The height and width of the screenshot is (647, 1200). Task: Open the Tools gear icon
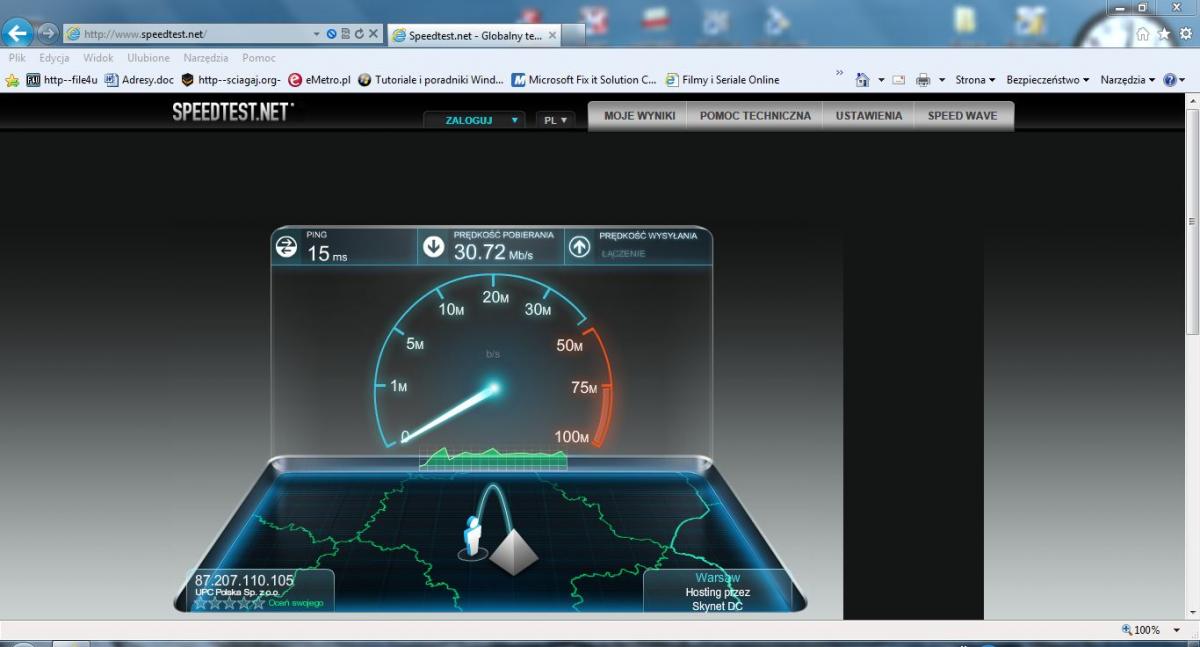pos(1185,34)
